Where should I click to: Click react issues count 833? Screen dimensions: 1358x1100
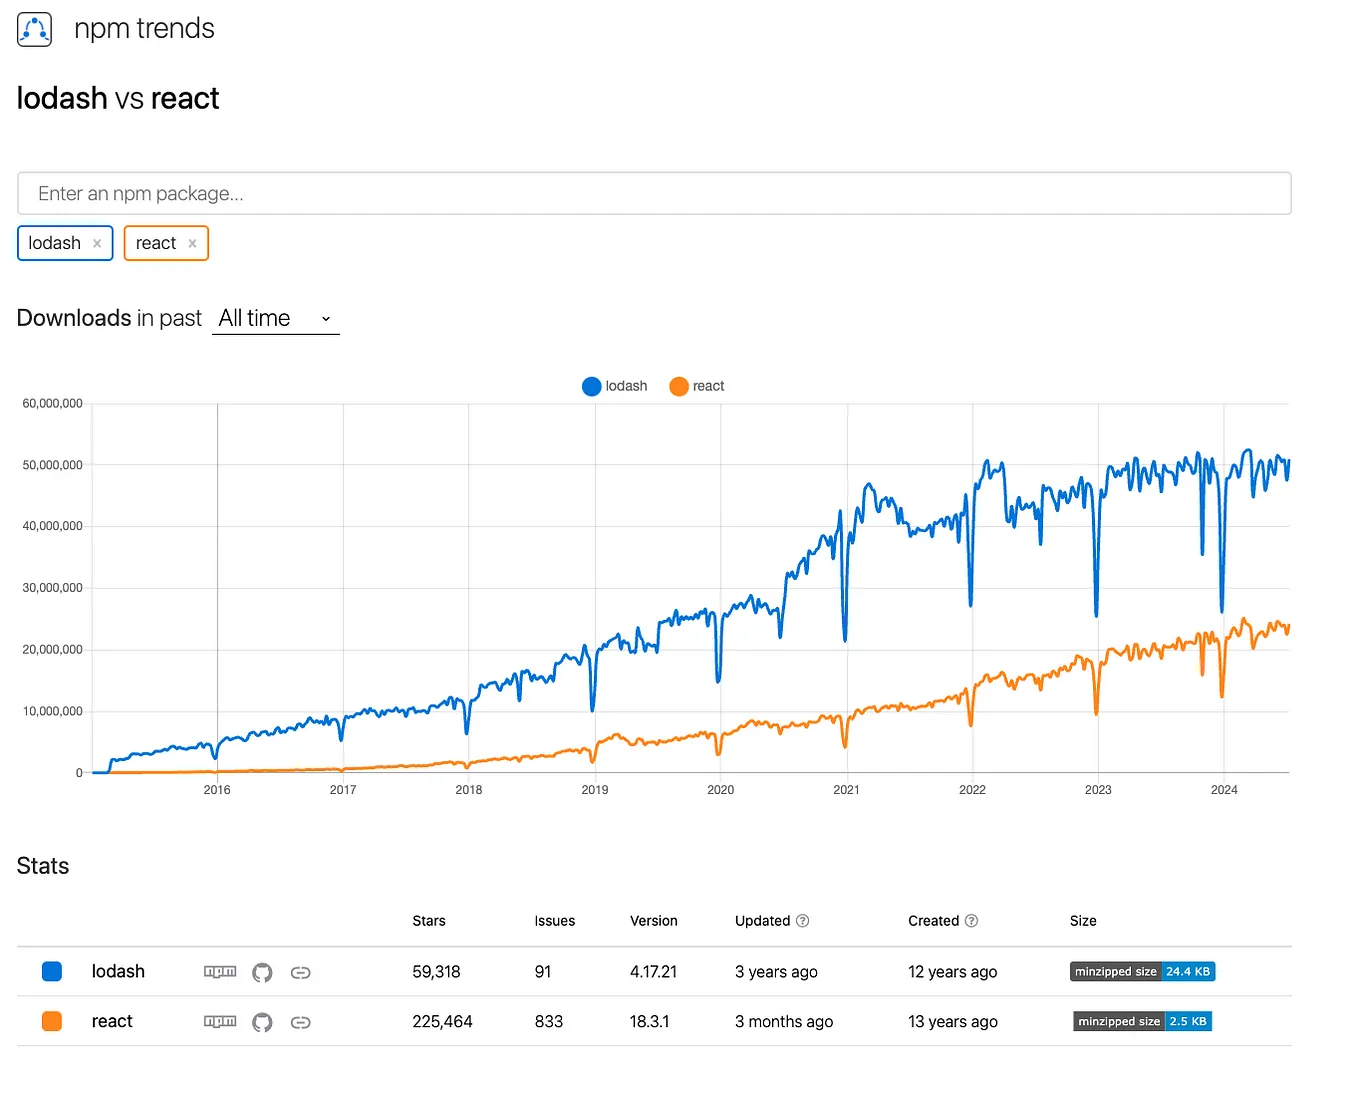pos(549,1021)
